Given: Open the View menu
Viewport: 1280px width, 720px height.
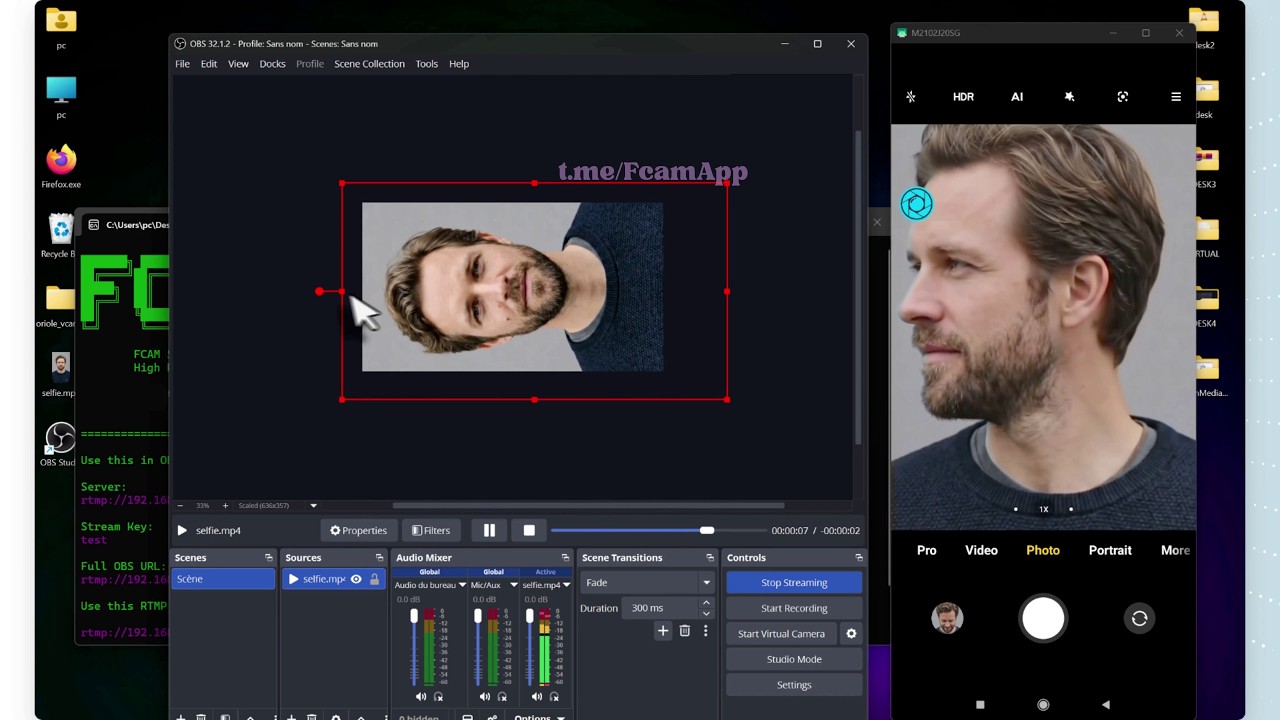Looking at the screenshot, I should pos(238,64).
